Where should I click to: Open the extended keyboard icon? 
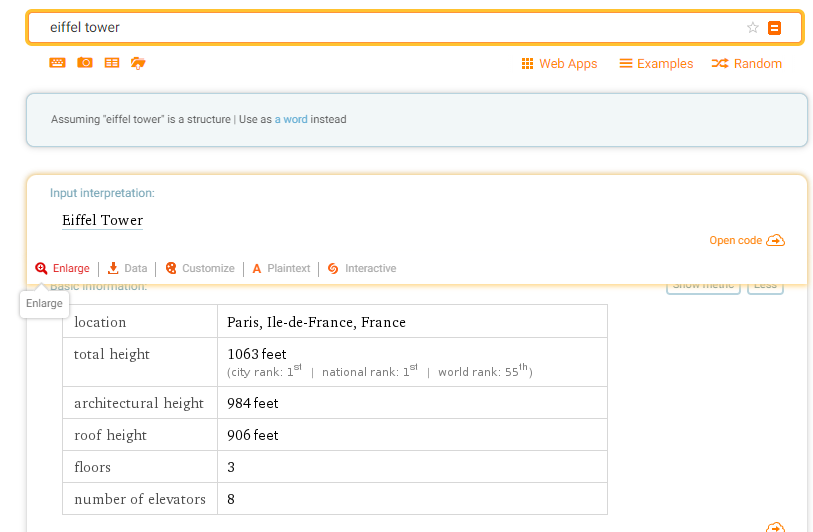(x=58, y=63)
